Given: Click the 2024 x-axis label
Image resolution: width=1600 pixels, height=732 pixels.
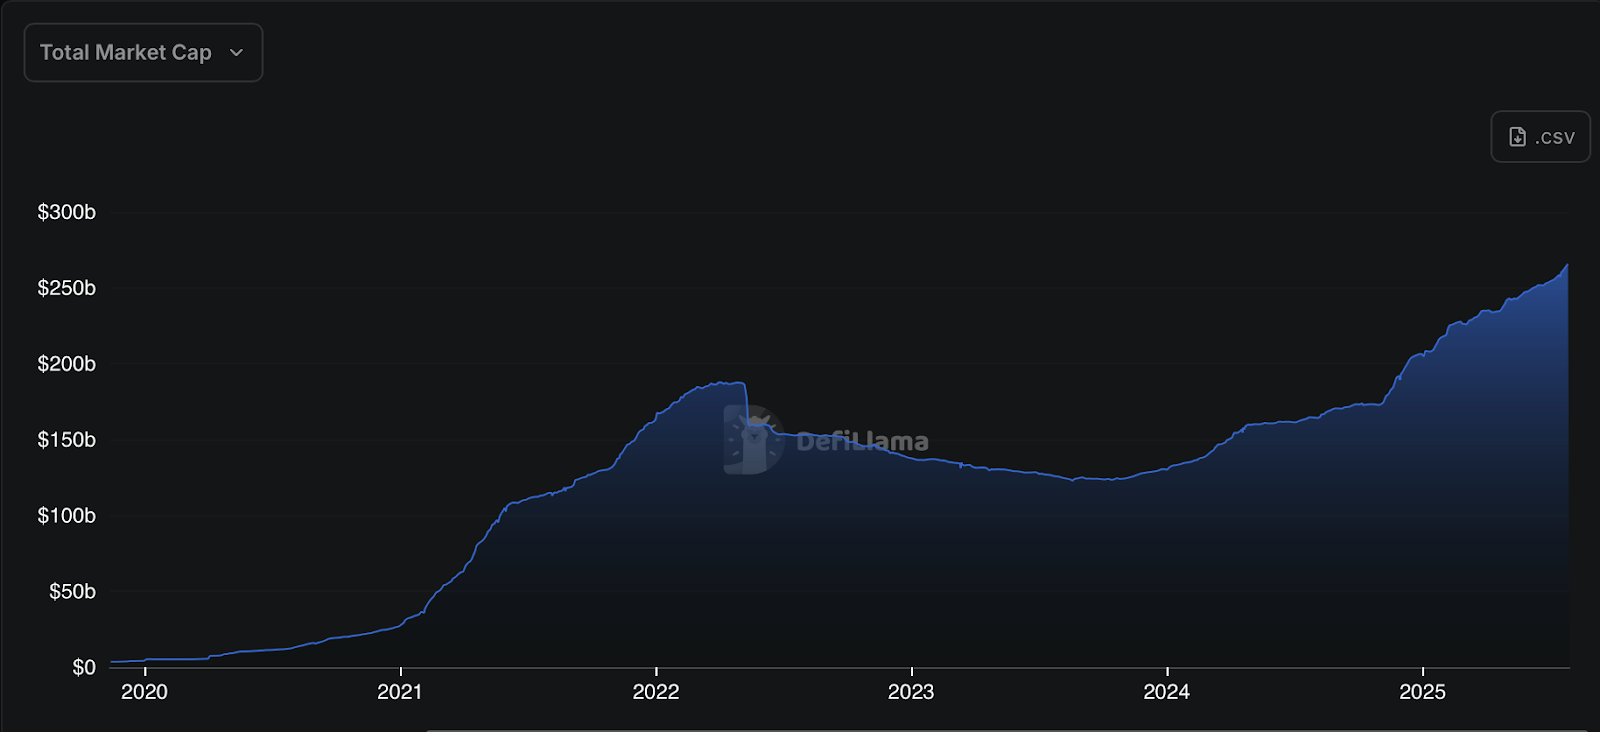Looking at the screenshot, I should 1167,692.
